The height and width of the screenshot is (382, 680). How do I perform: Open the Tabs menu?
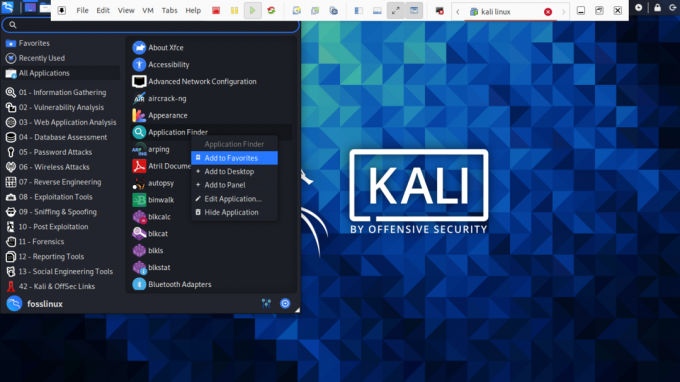tap(169, 10)
